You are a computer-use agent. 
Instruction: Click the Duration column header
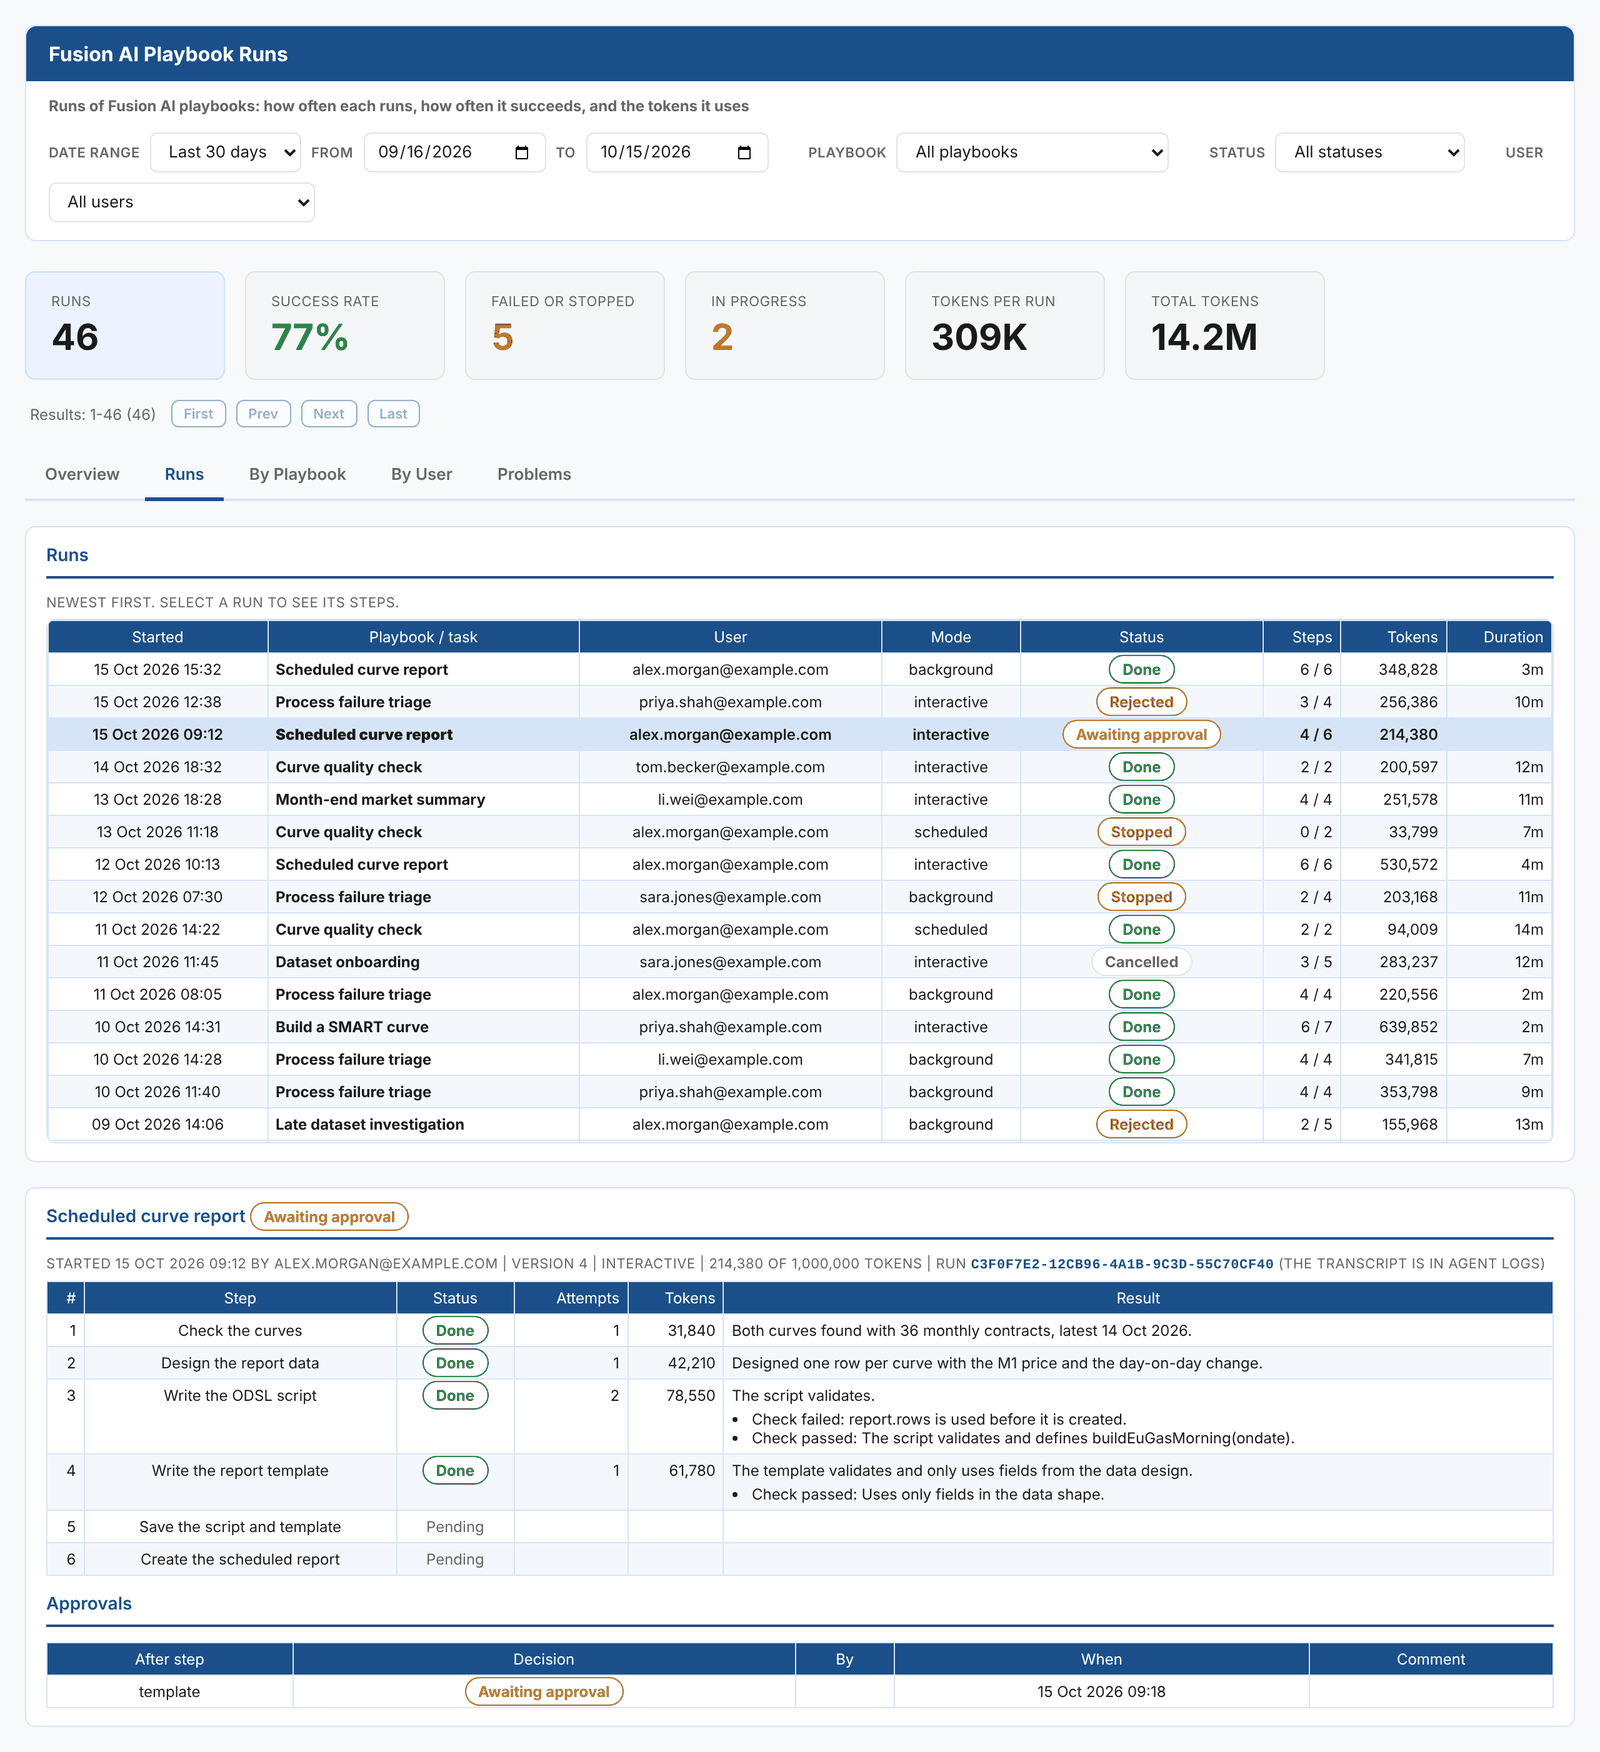point(1500,637)
